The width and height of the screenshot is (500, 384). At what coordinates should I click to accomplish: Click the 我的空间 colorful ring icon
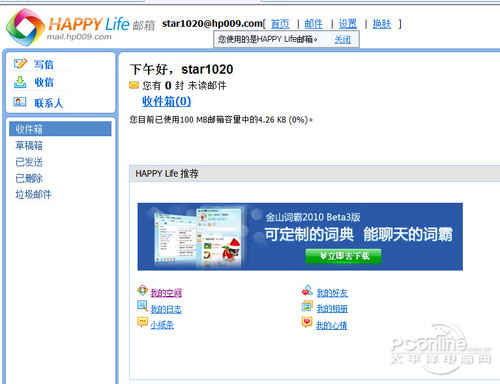click(142, 290)
